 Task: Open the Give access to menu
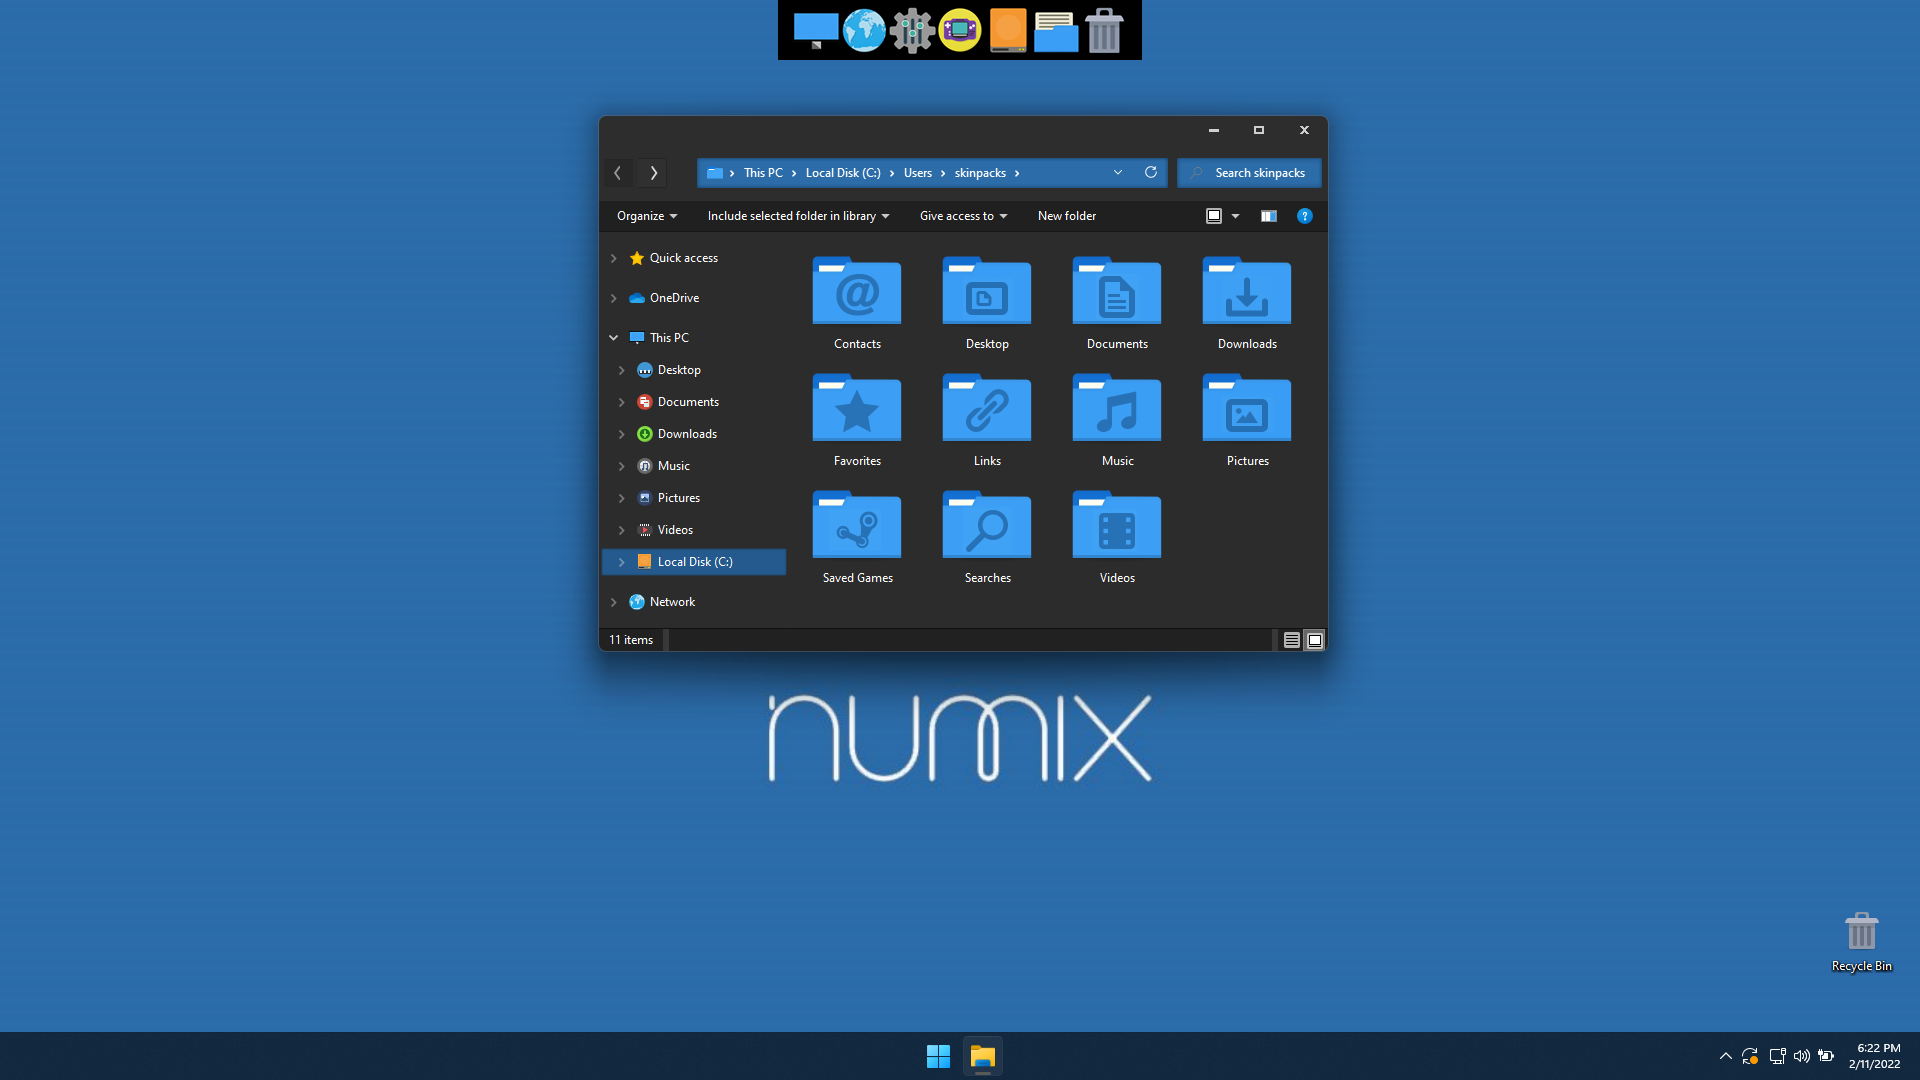[x=963, y=216]
